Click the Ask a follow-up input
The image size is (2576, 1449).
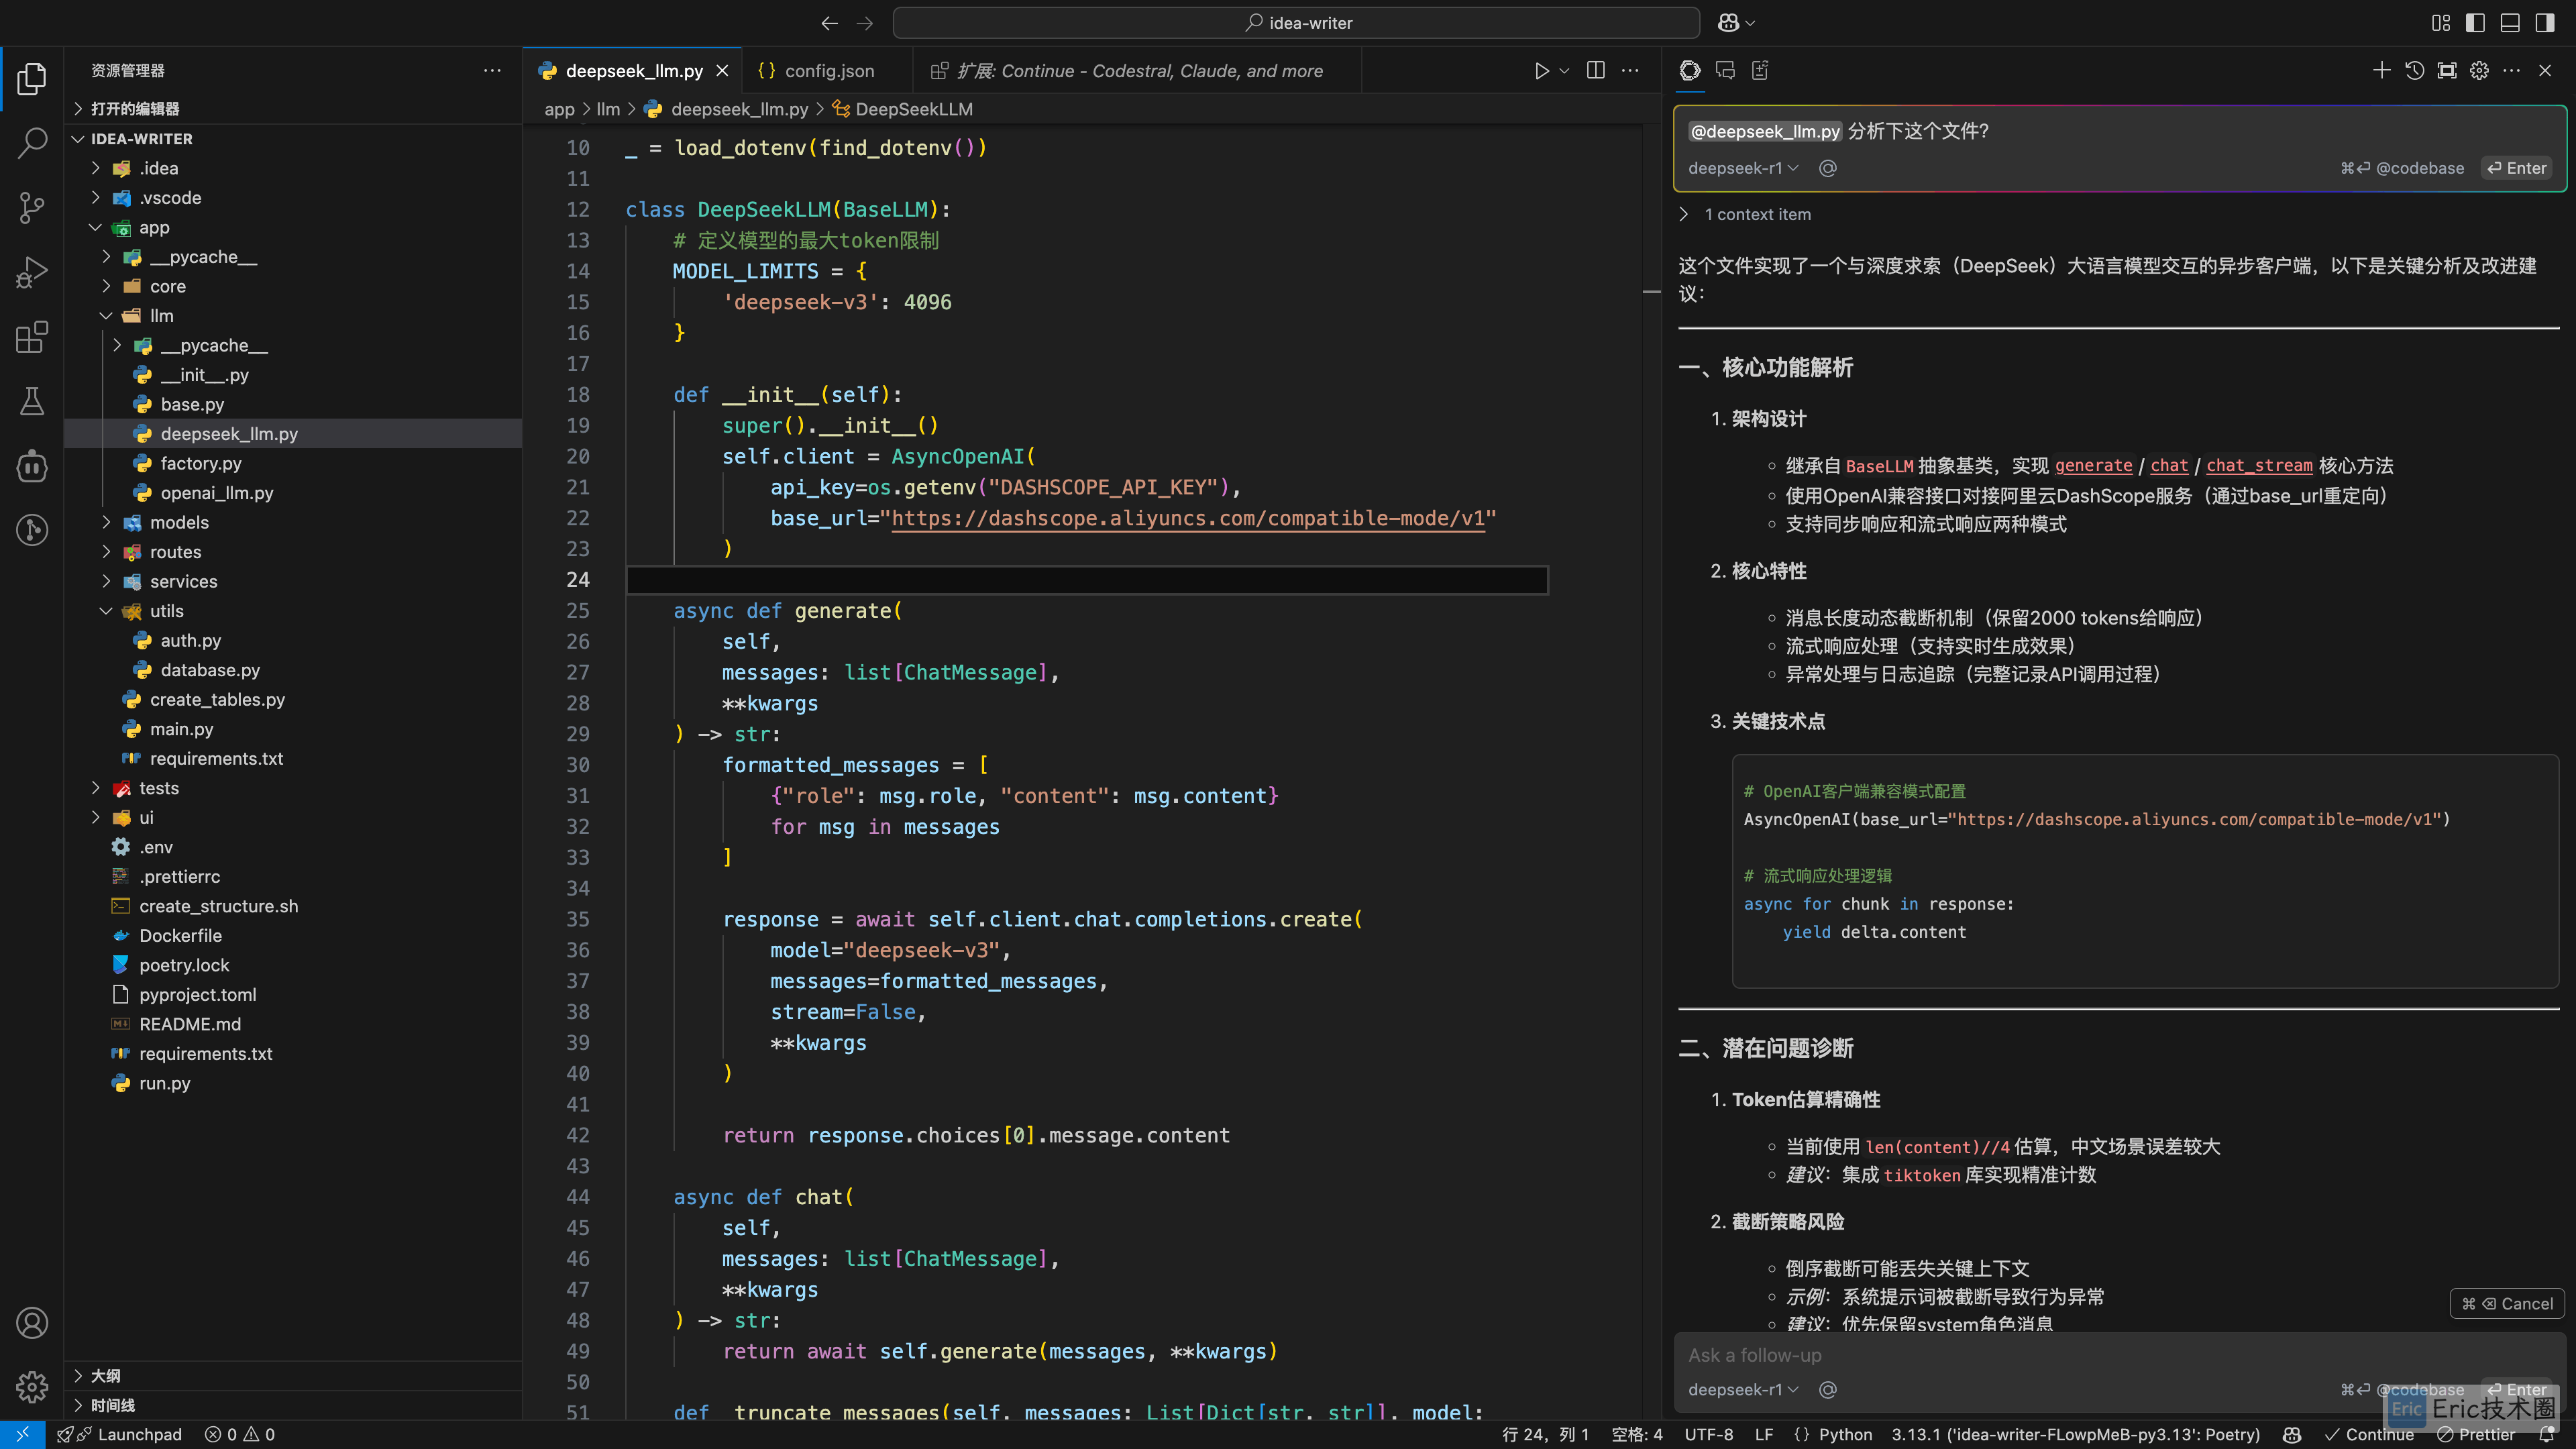2119,1356
